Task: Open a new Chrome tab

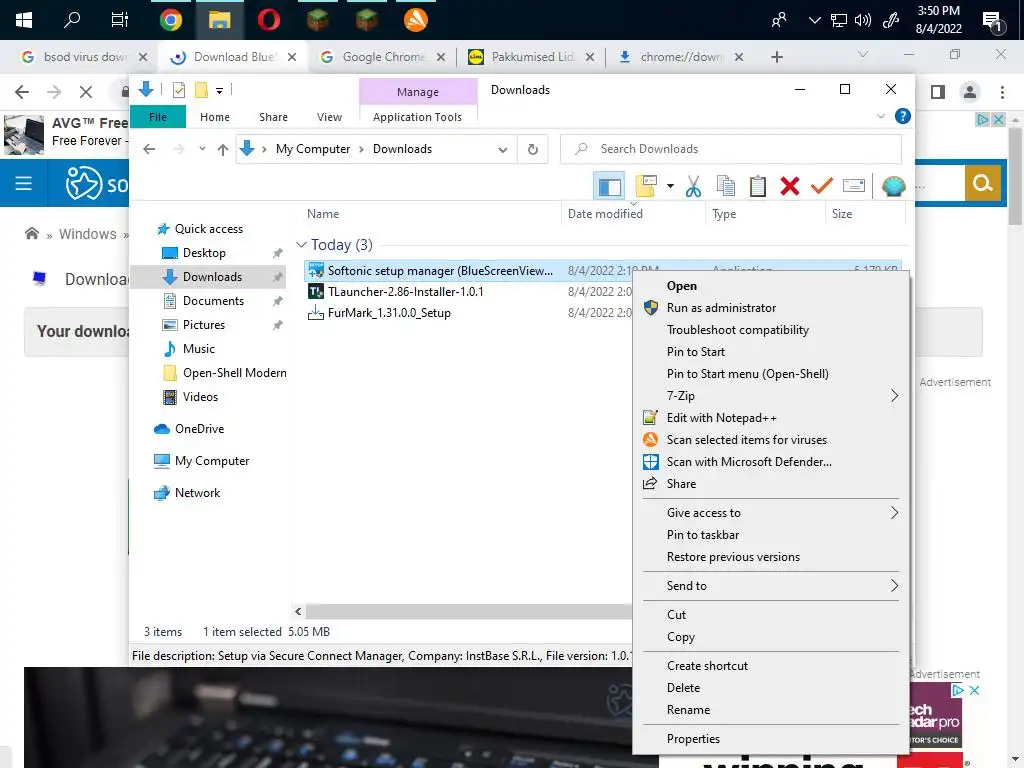Action: click(776, 57)
